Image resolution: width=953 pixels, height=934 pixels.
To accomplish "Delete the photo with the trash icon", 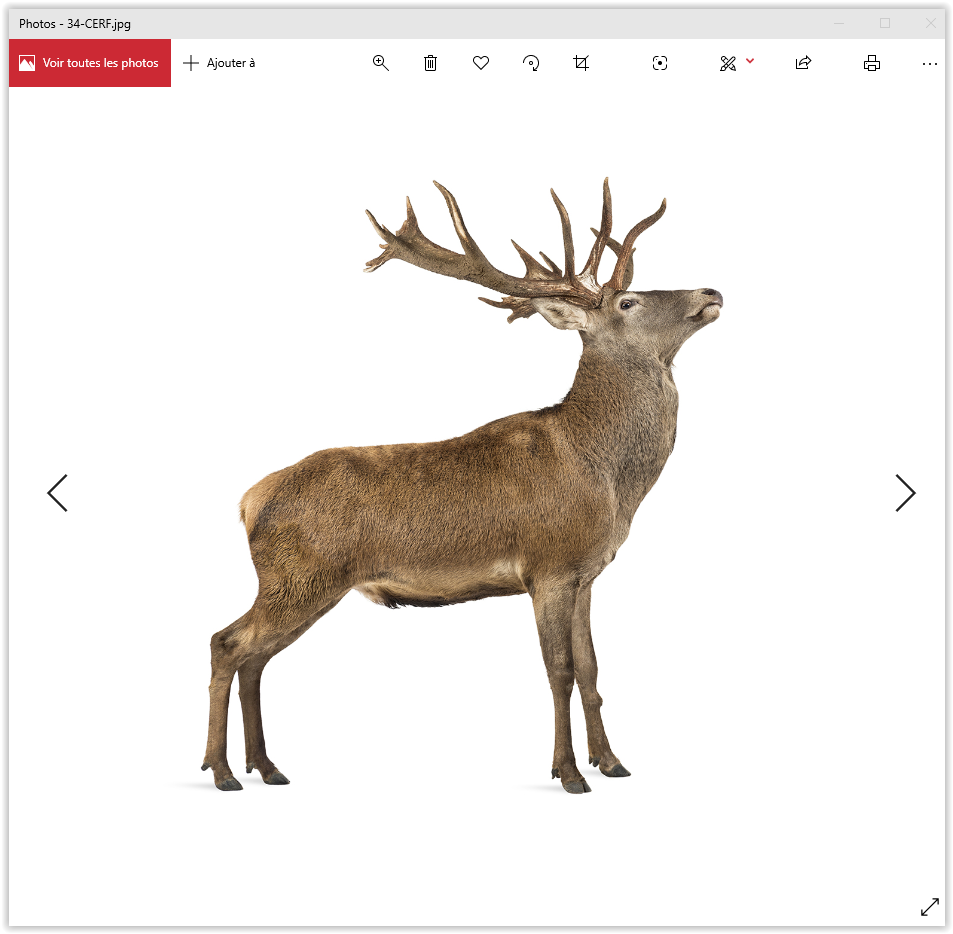I will 430,63.
